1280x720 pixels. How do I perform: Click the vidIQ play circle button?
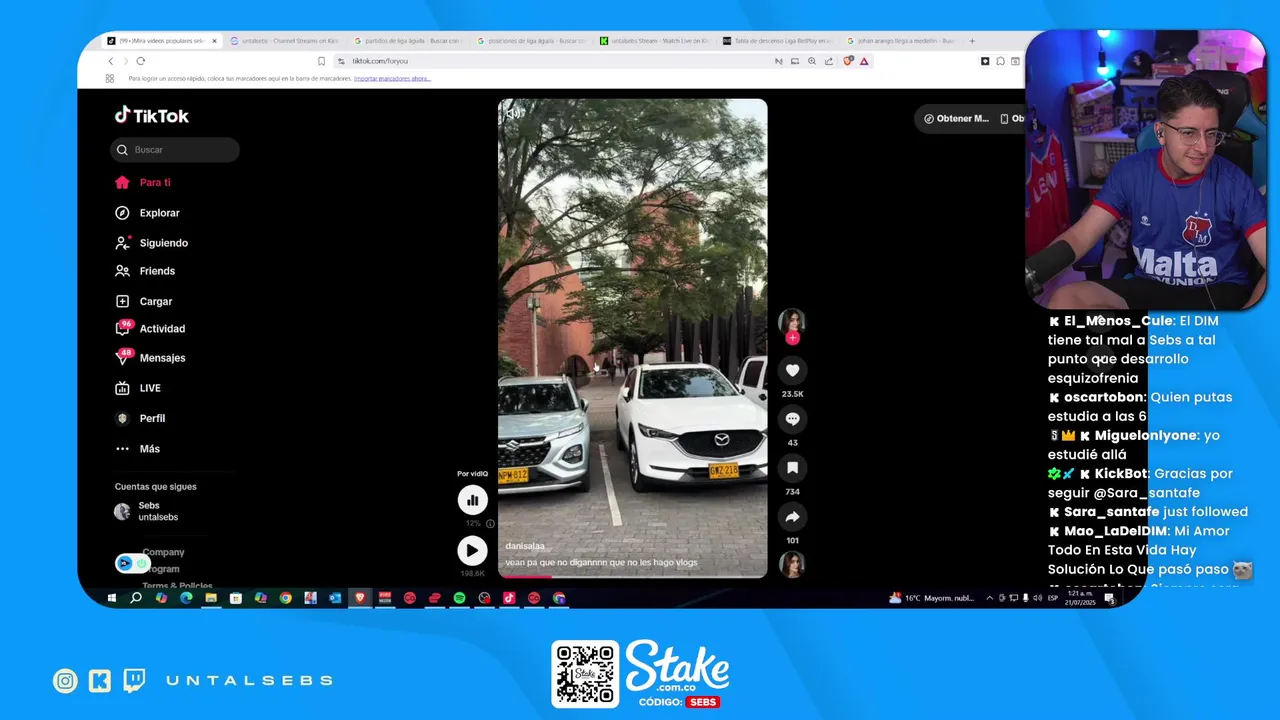pyautogui.click(x=472, y=550)
